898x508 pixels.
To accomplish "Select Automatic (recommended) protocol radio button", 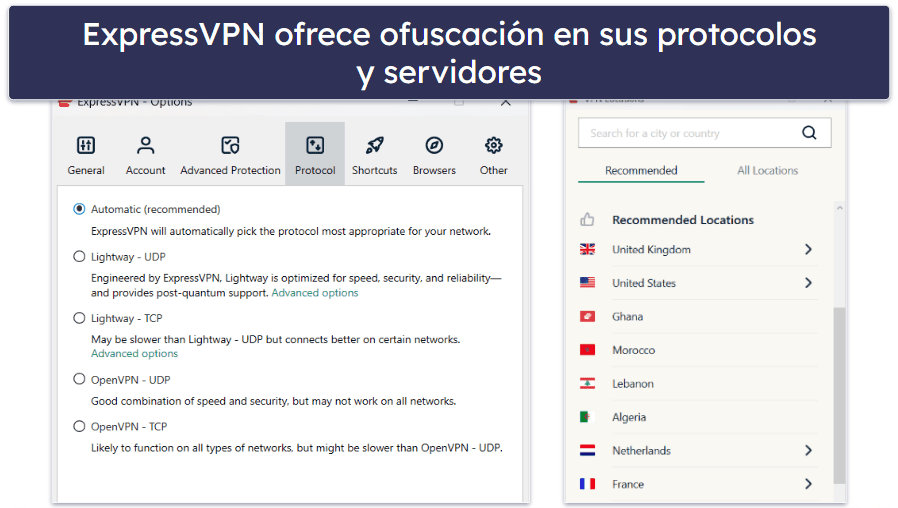I will pos(79,209).
